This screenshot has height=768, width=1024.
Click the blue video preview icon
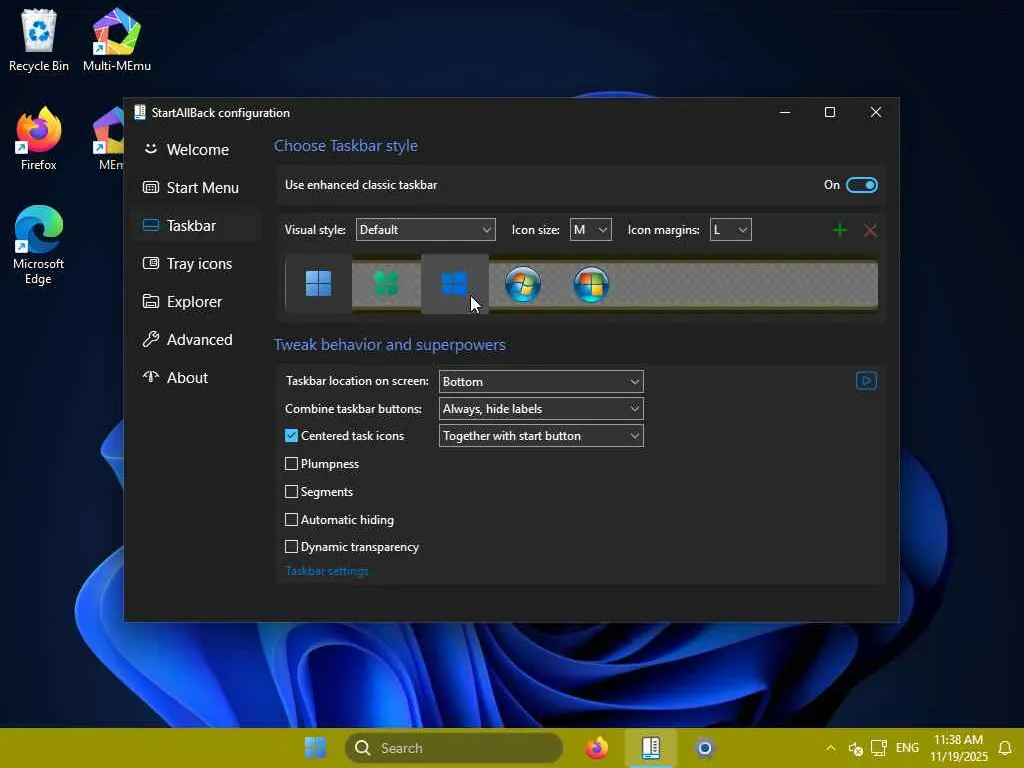867,381
